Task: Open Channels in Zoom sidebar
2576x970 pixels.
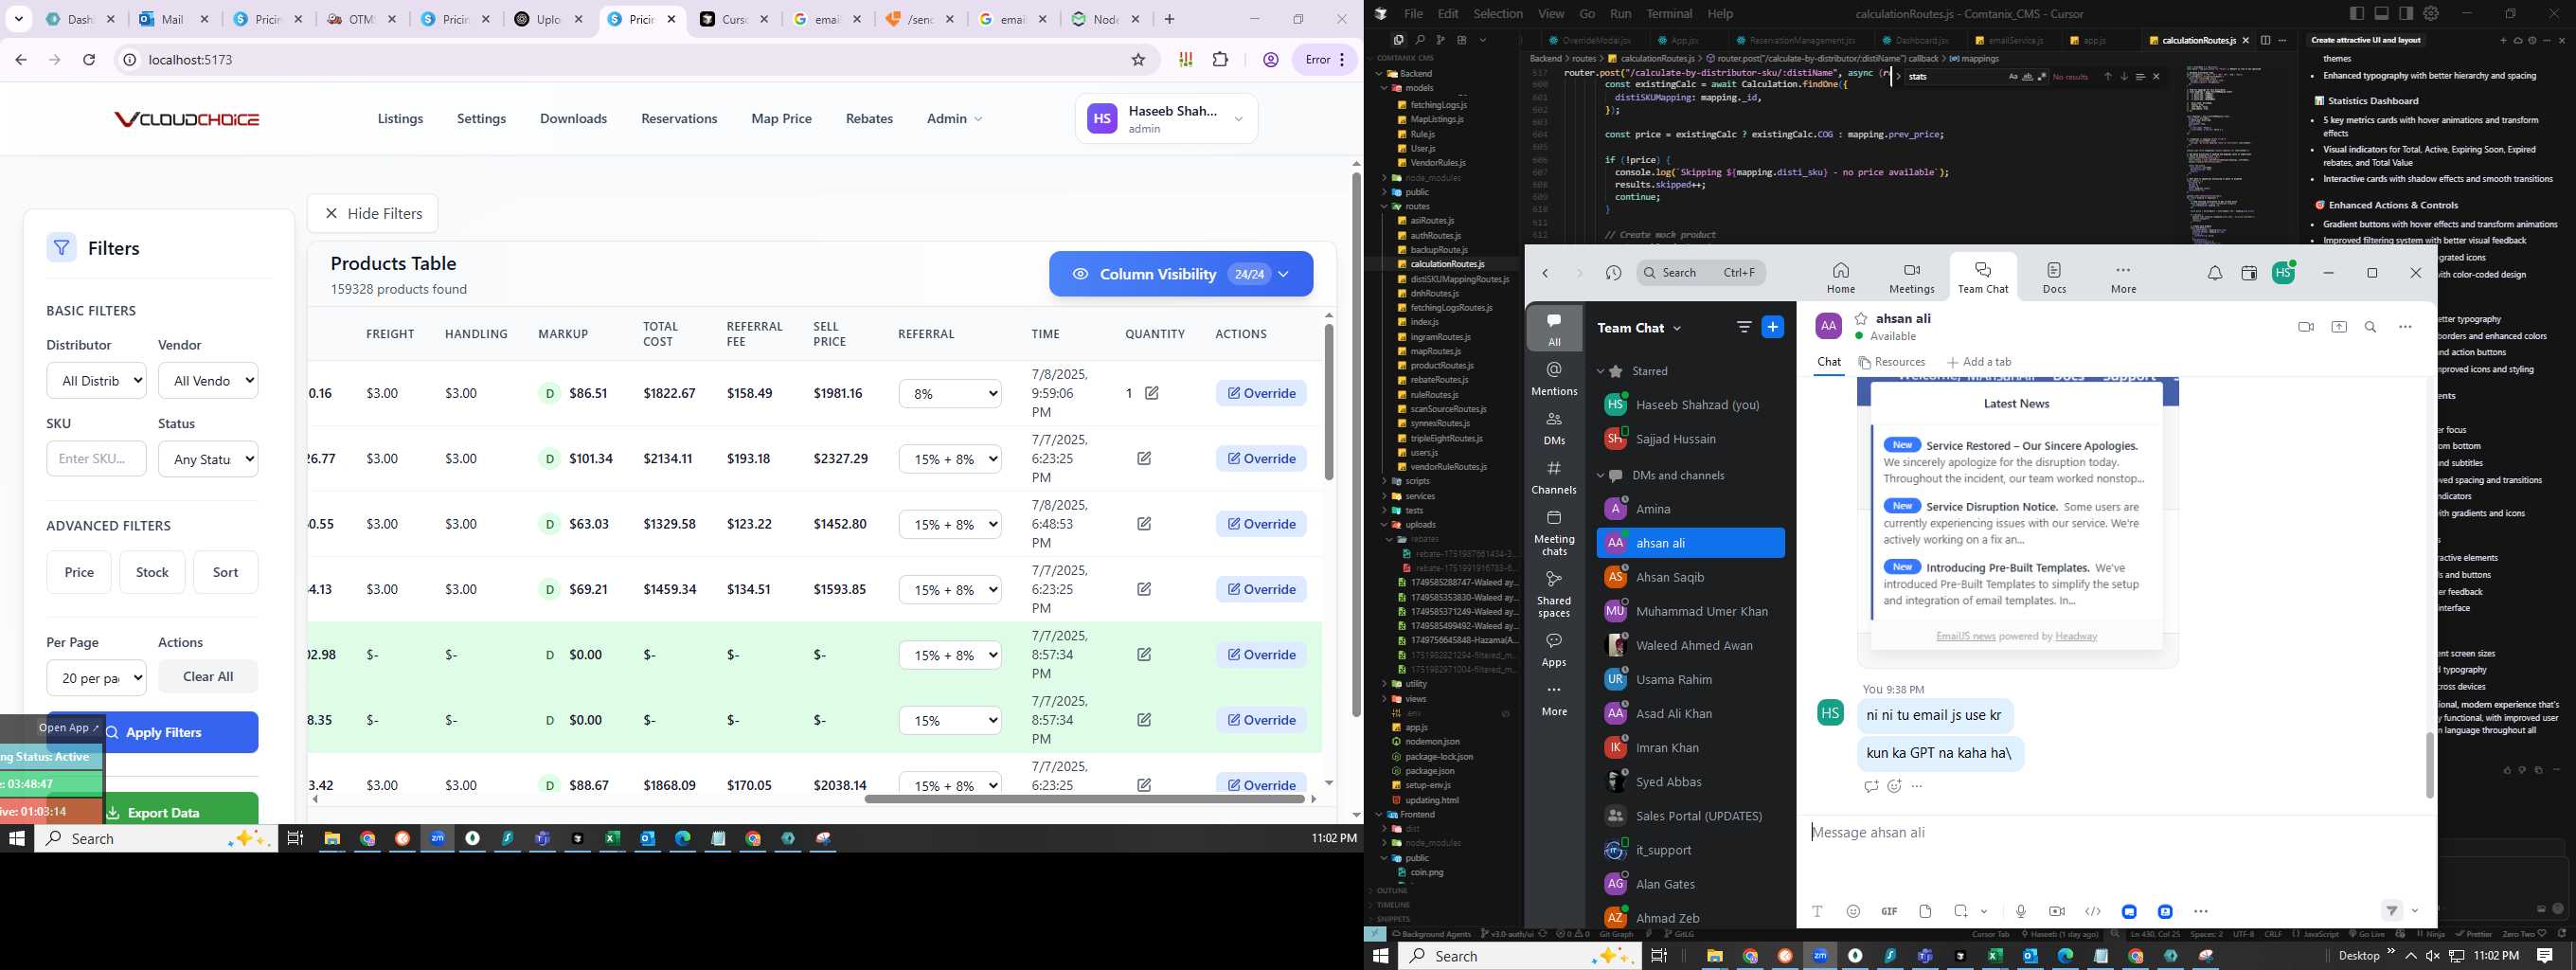Action: click(x=1554, y=477)
